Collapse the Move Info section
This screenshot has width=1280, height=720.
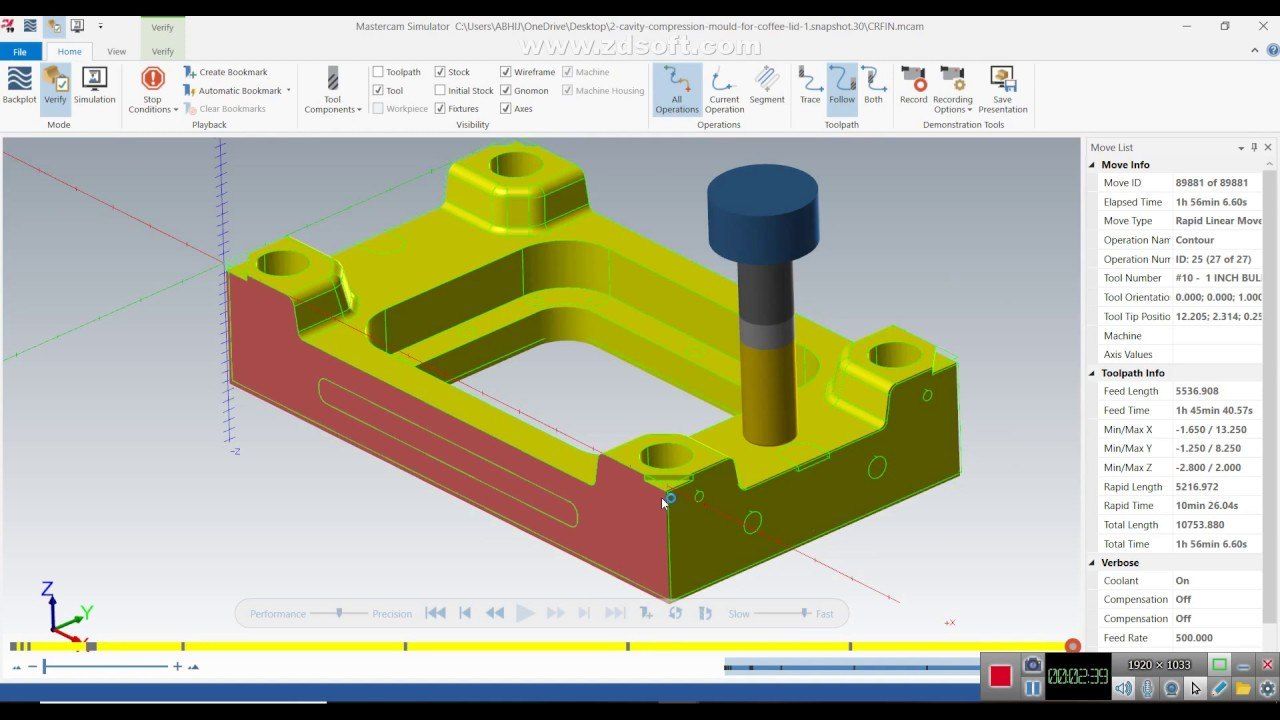coord(1093,165)
